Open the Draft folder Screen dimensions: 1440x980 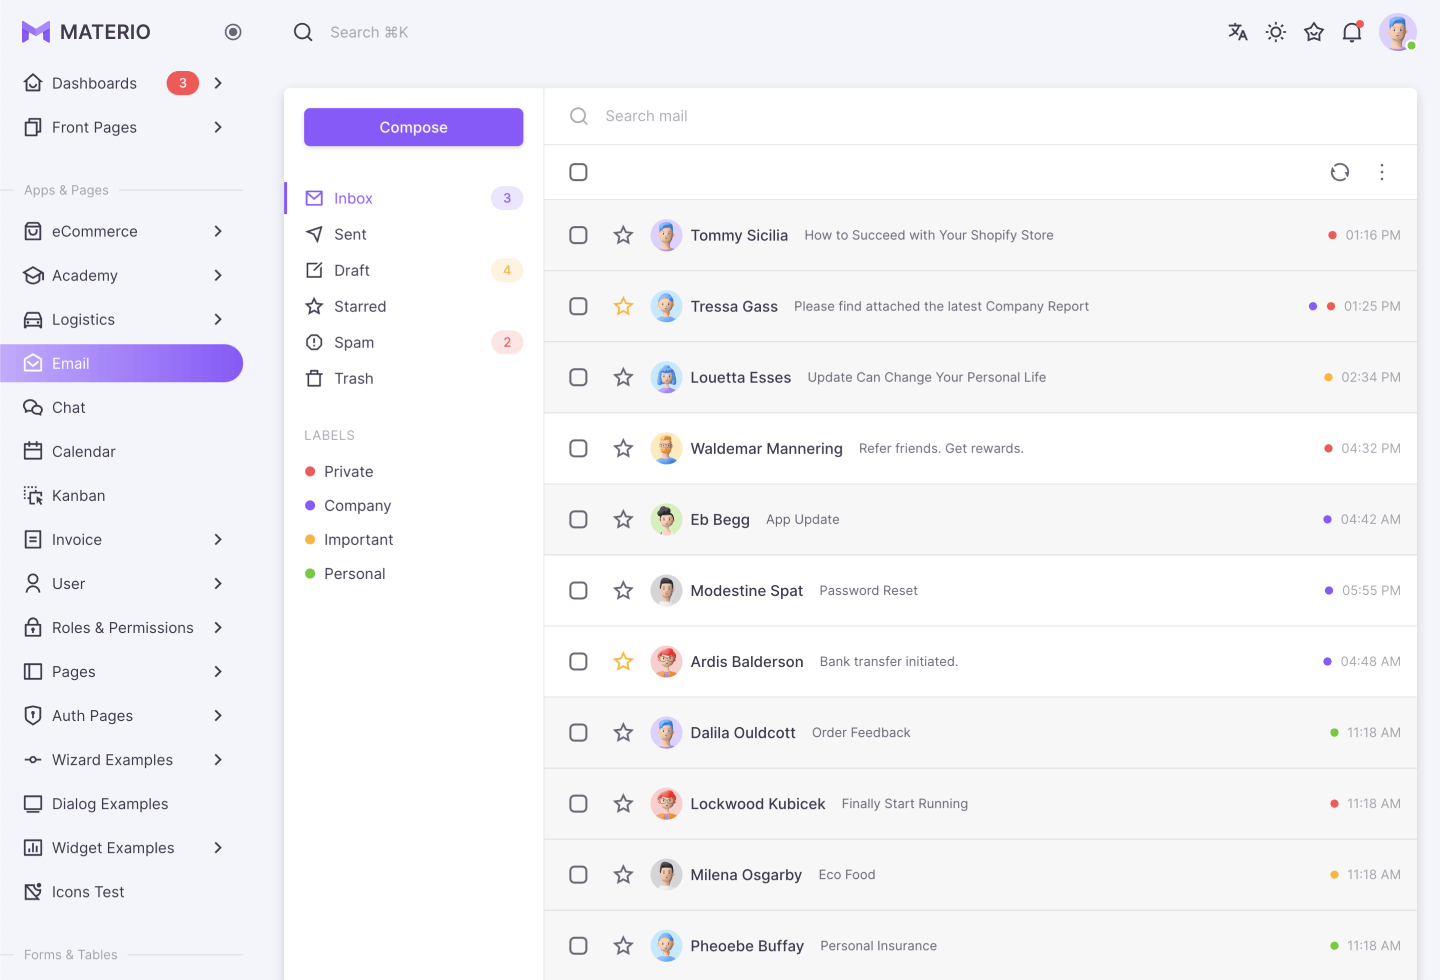coord(413,270)
